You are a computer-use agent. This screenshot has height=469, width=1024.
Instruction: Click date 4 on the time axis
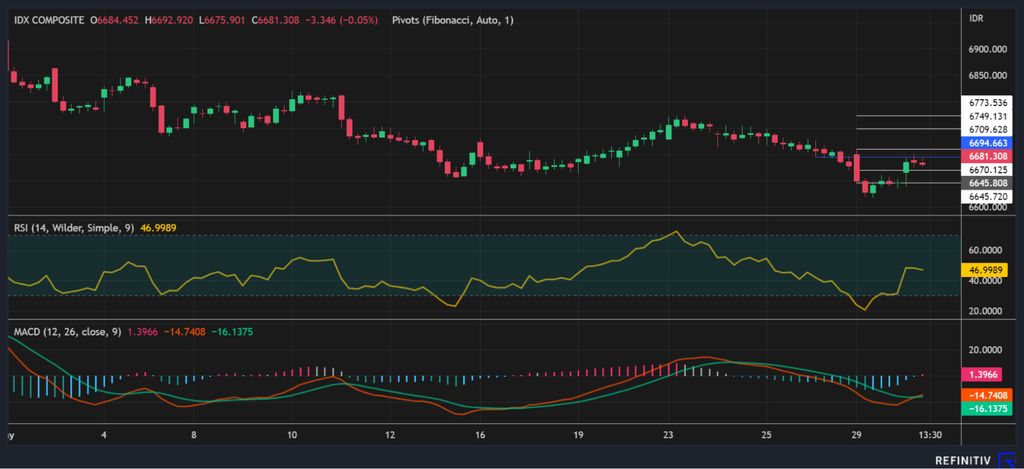pos(104,435)
